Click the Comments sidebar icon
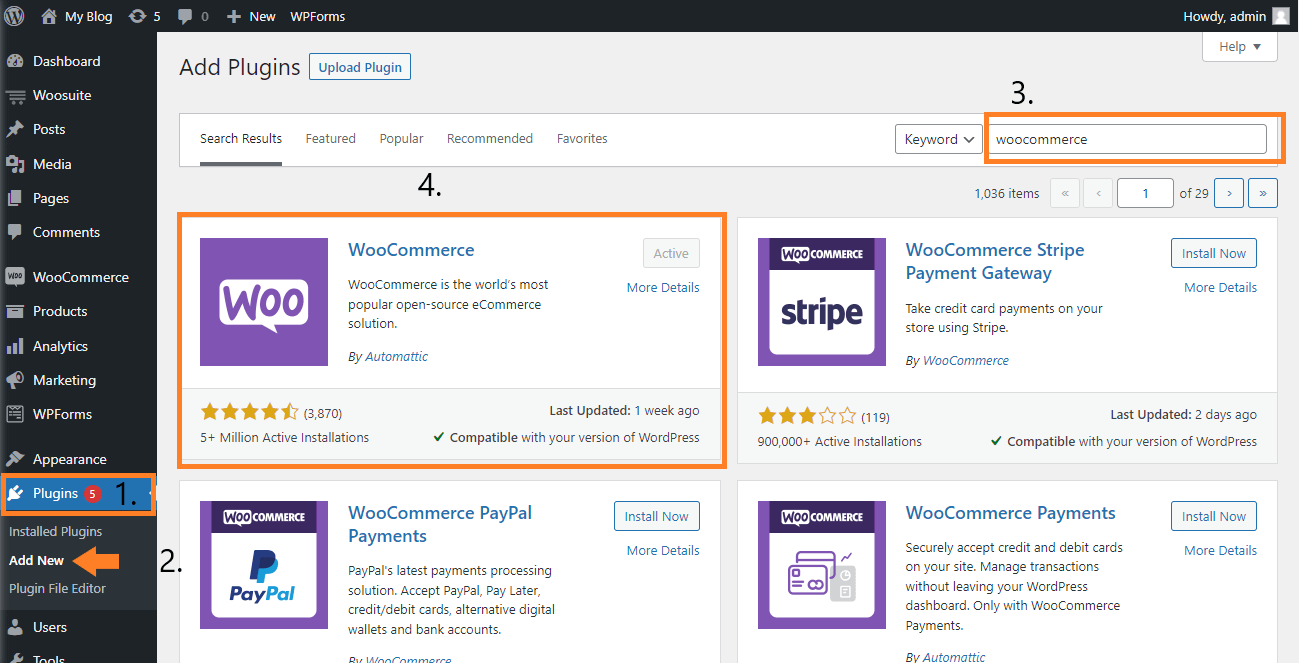The height and width of the screenshot is (663, 1299). [x=15, y=232]
